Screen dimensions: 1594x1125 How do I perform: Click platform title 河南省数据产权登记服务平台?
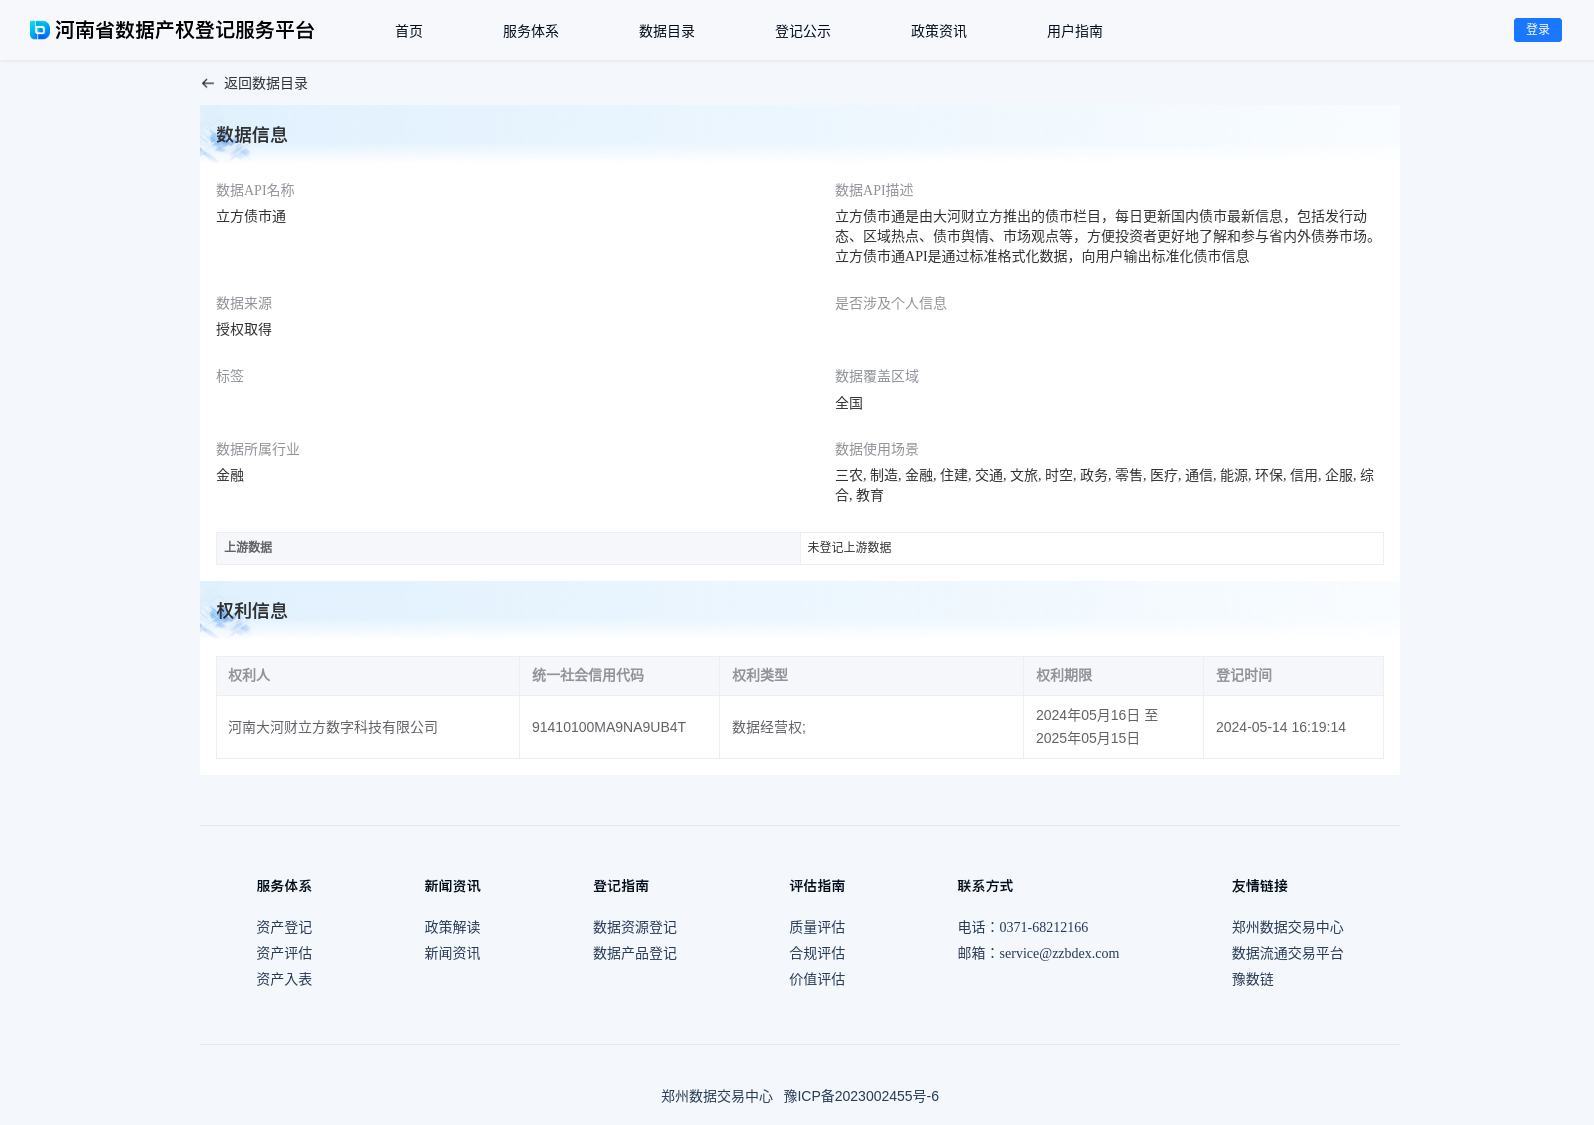[x=185, y=30]
